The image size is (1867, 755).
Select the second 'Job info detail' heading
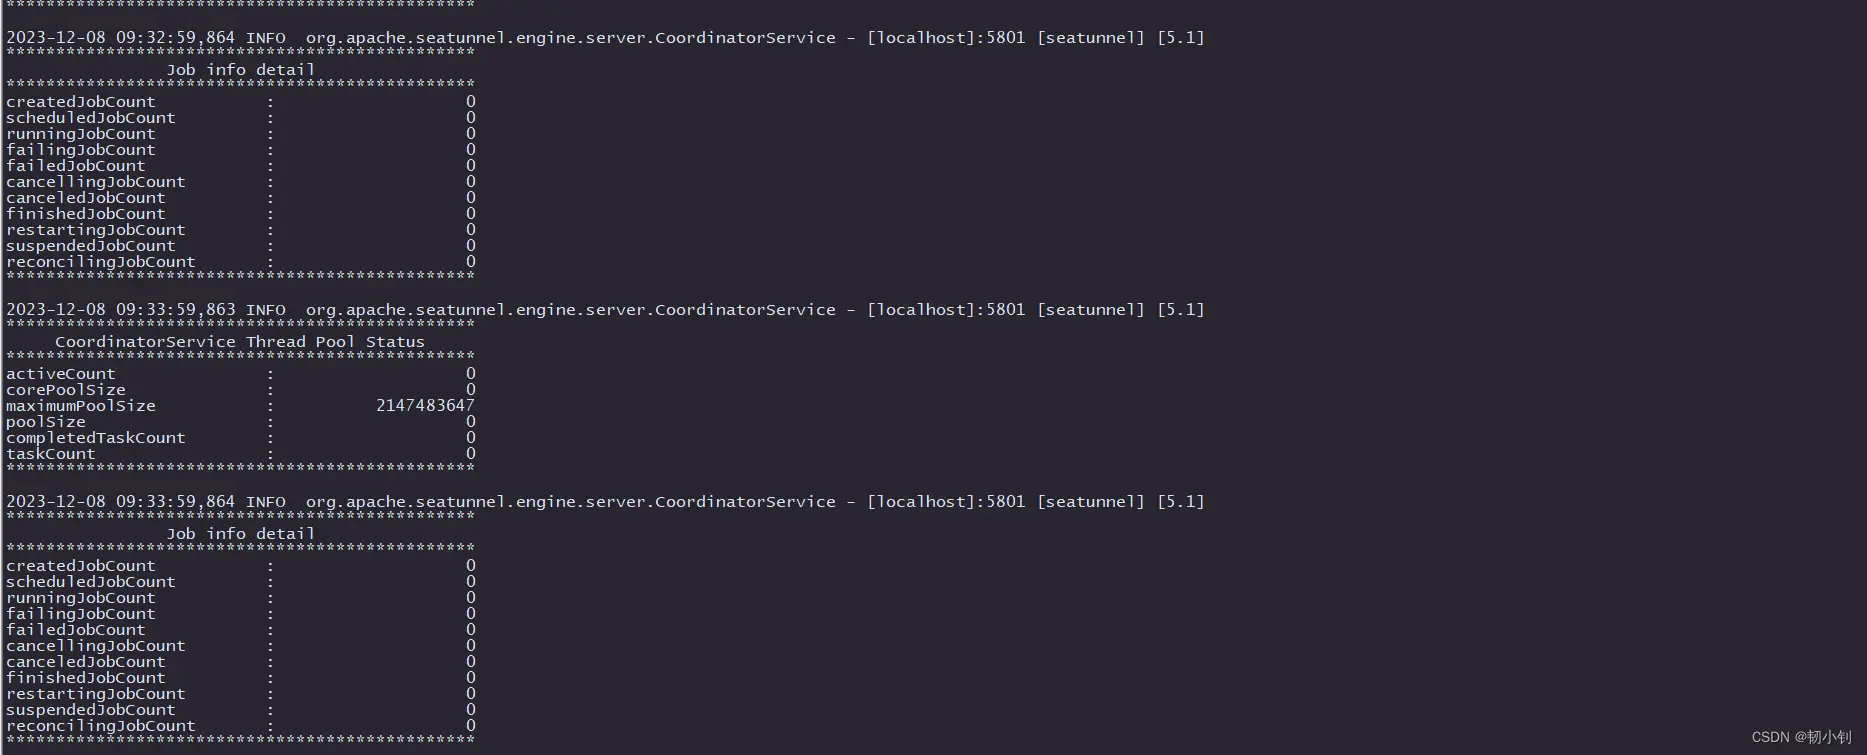tap(240, 534)
